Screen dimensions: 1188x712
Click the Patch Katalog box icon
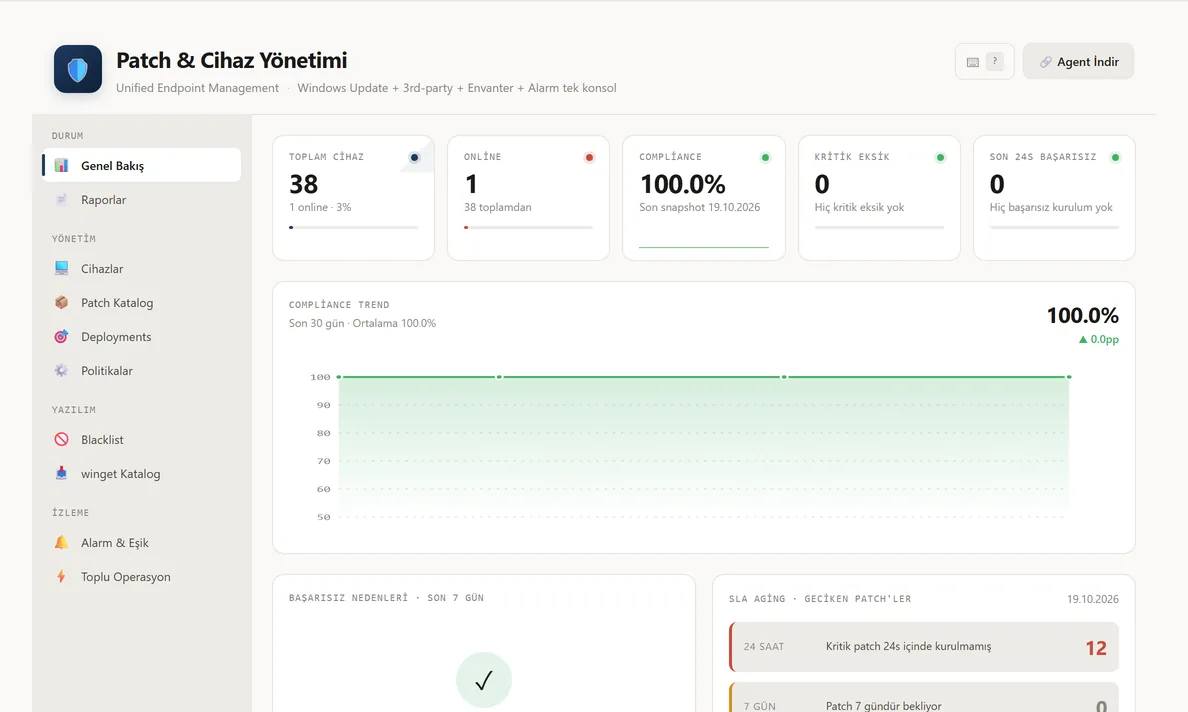click(61, 302)
